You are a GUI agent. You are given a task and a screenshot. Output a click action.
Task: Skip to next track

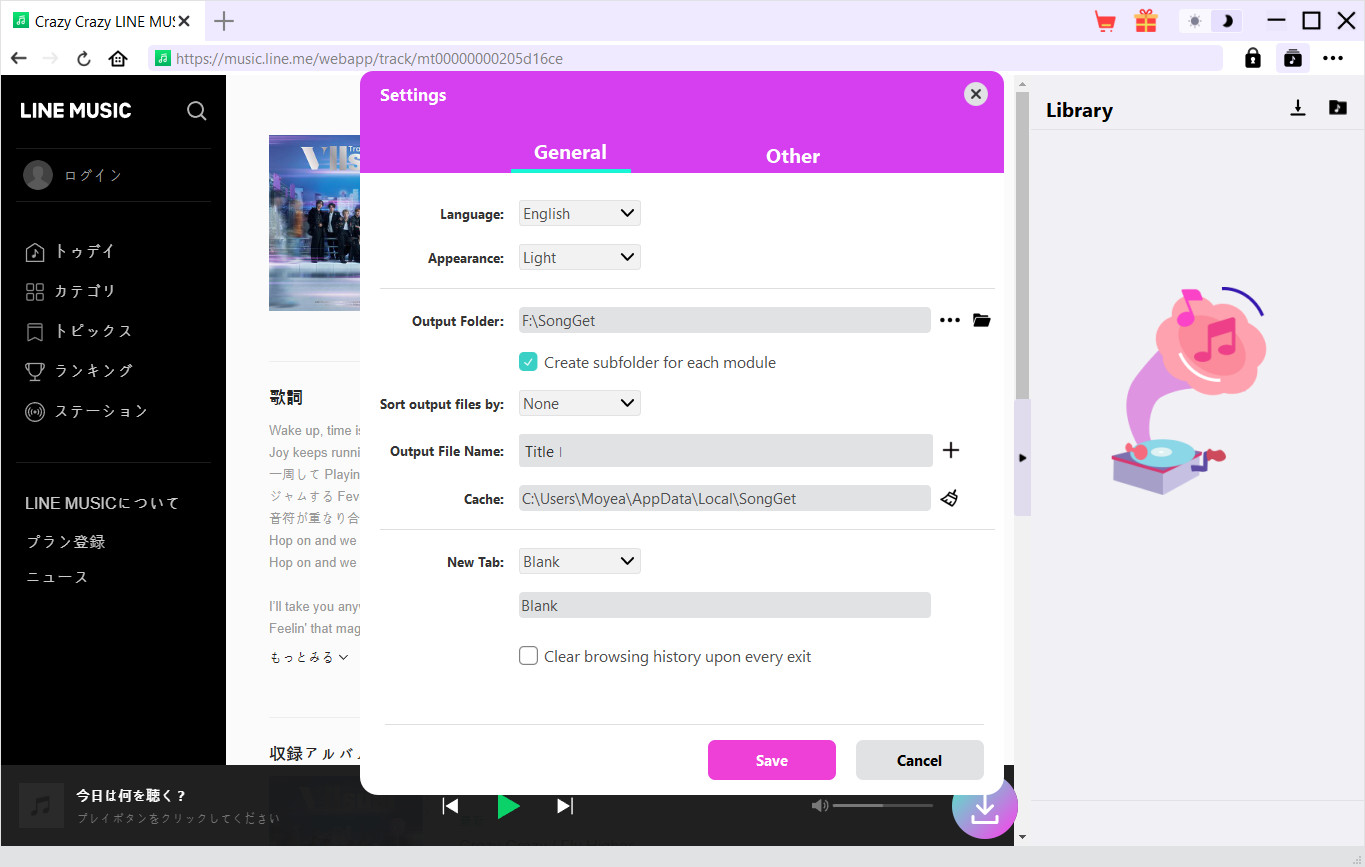point(565,806)
